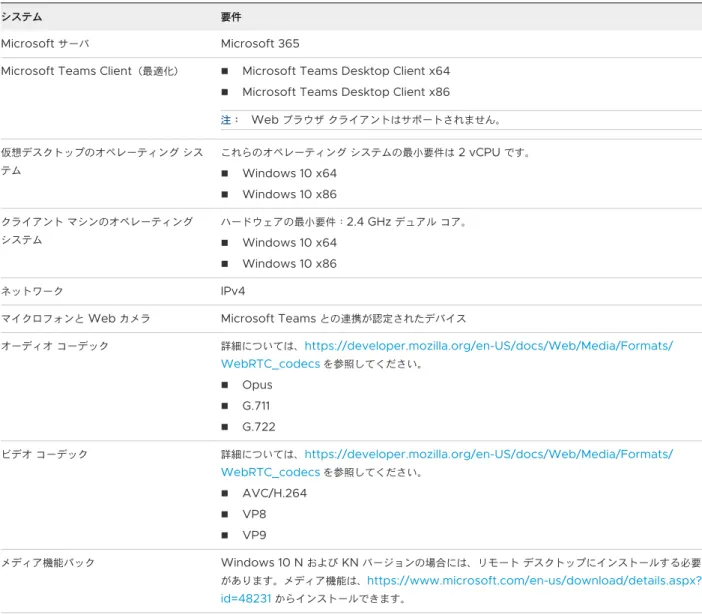Viewport: 702px width, 615px height.
Task: Click the Microsoft Teams との連携が認定されたデバイス text
Action: click(343, 319)
